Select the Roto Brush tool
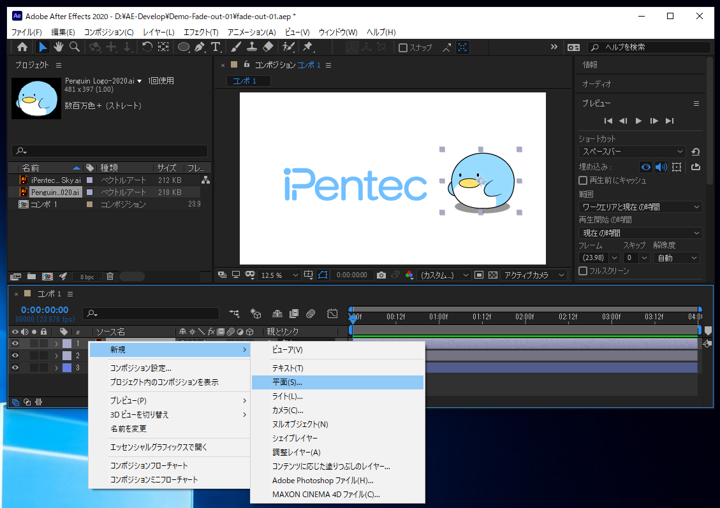This screenshot has width=720, height=508. (x=288, y=47)
